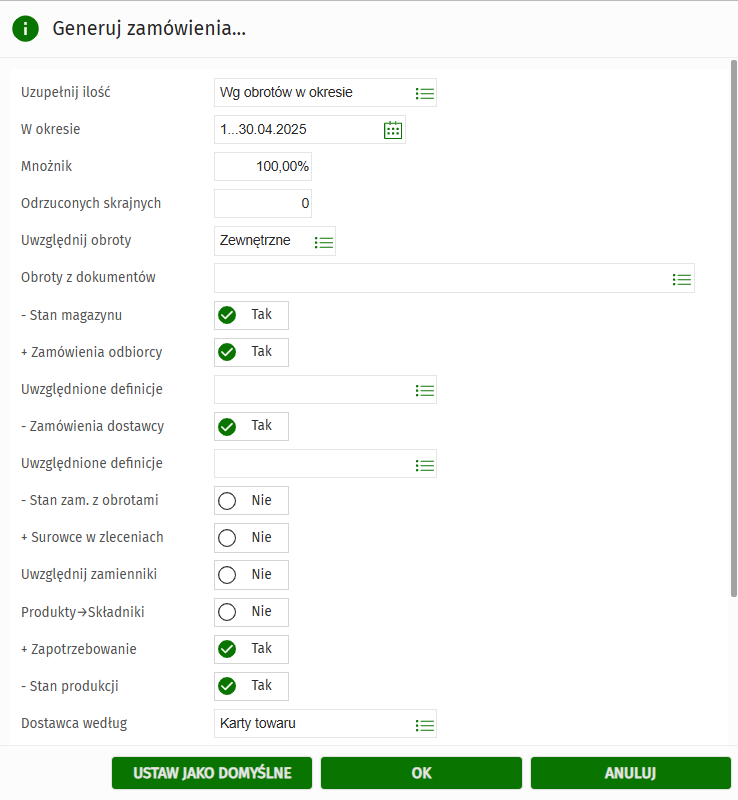Open calendar picker for W okresie
The height and width of the screenshot is (800, 738).
(393, 130)
